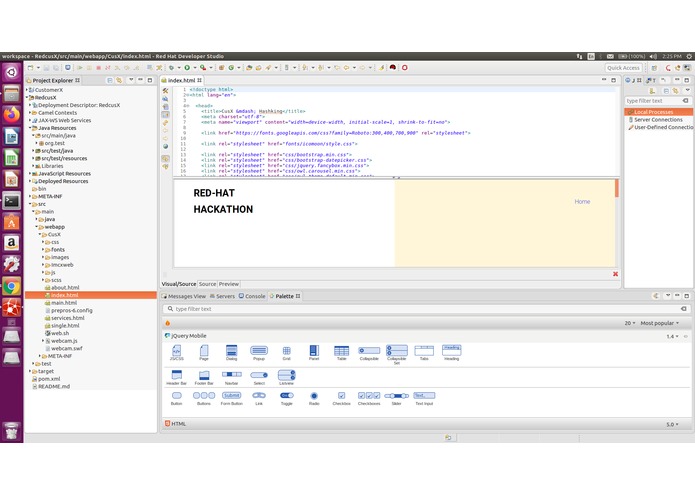
Task: Click Collapse All in Project Explorer
Action: pos(109,80)
